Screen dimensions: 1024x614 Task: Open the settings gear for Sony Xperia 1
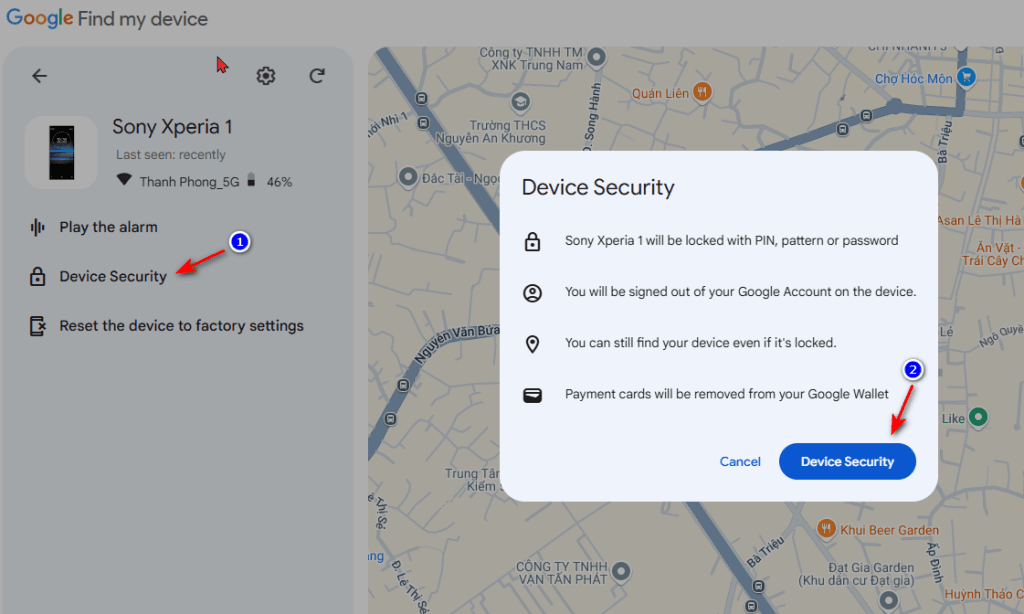click(x=265, y=75)
